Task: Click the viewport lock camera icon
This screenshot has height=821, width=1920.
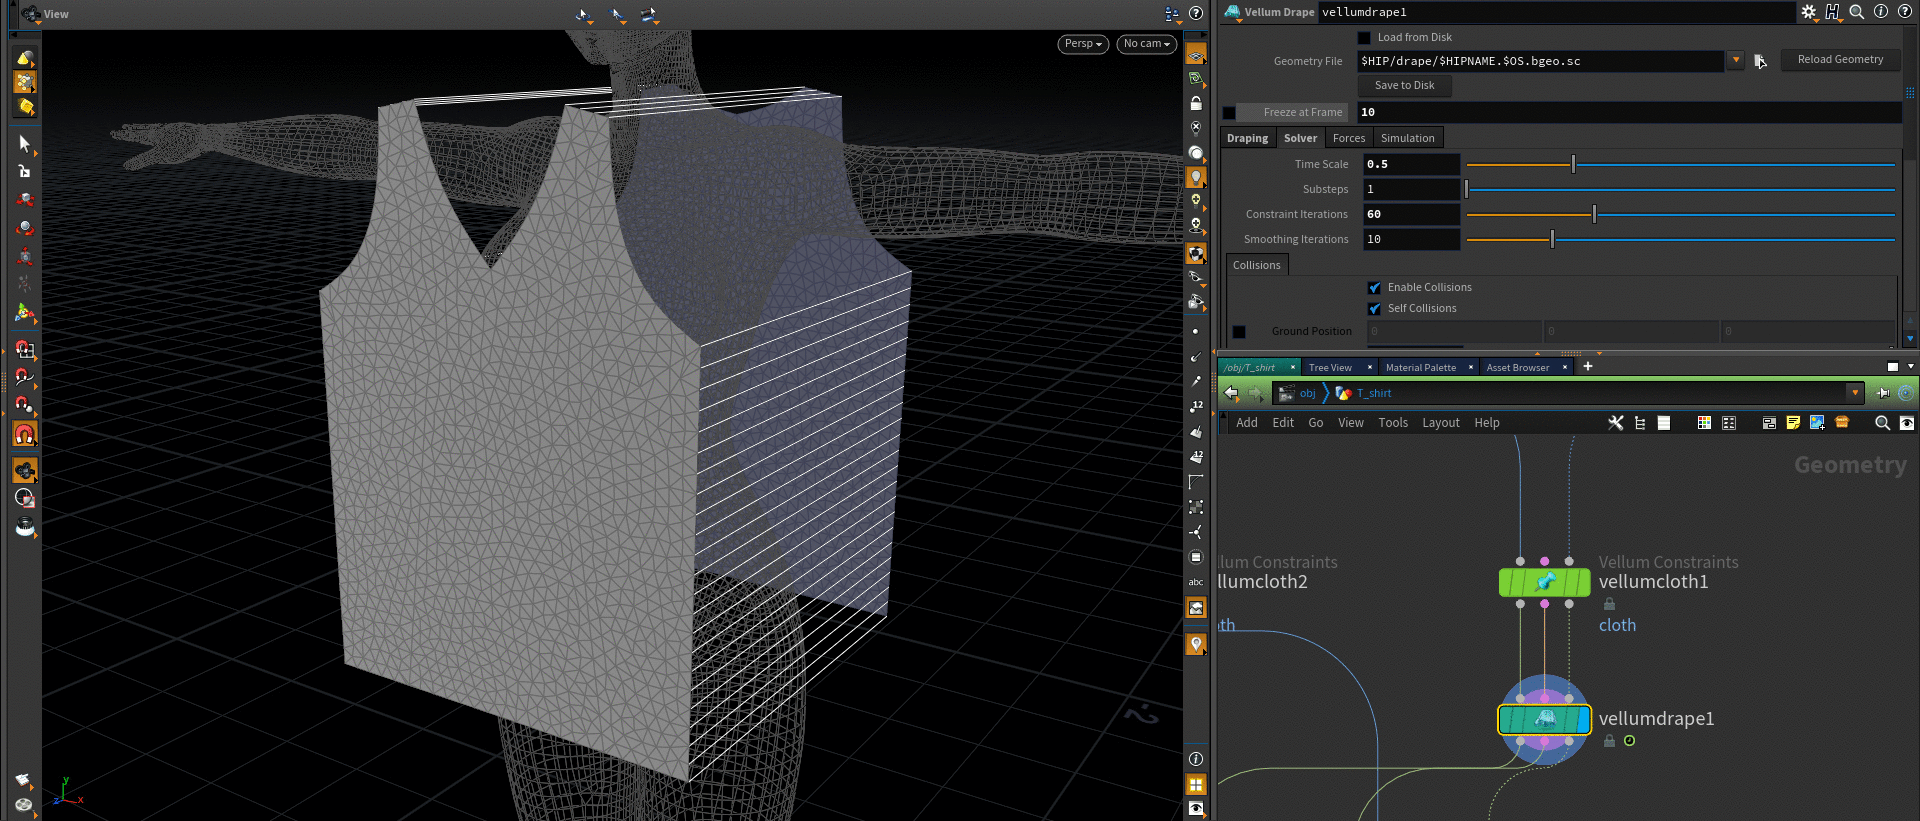Action: click(x=1196, y=103)
